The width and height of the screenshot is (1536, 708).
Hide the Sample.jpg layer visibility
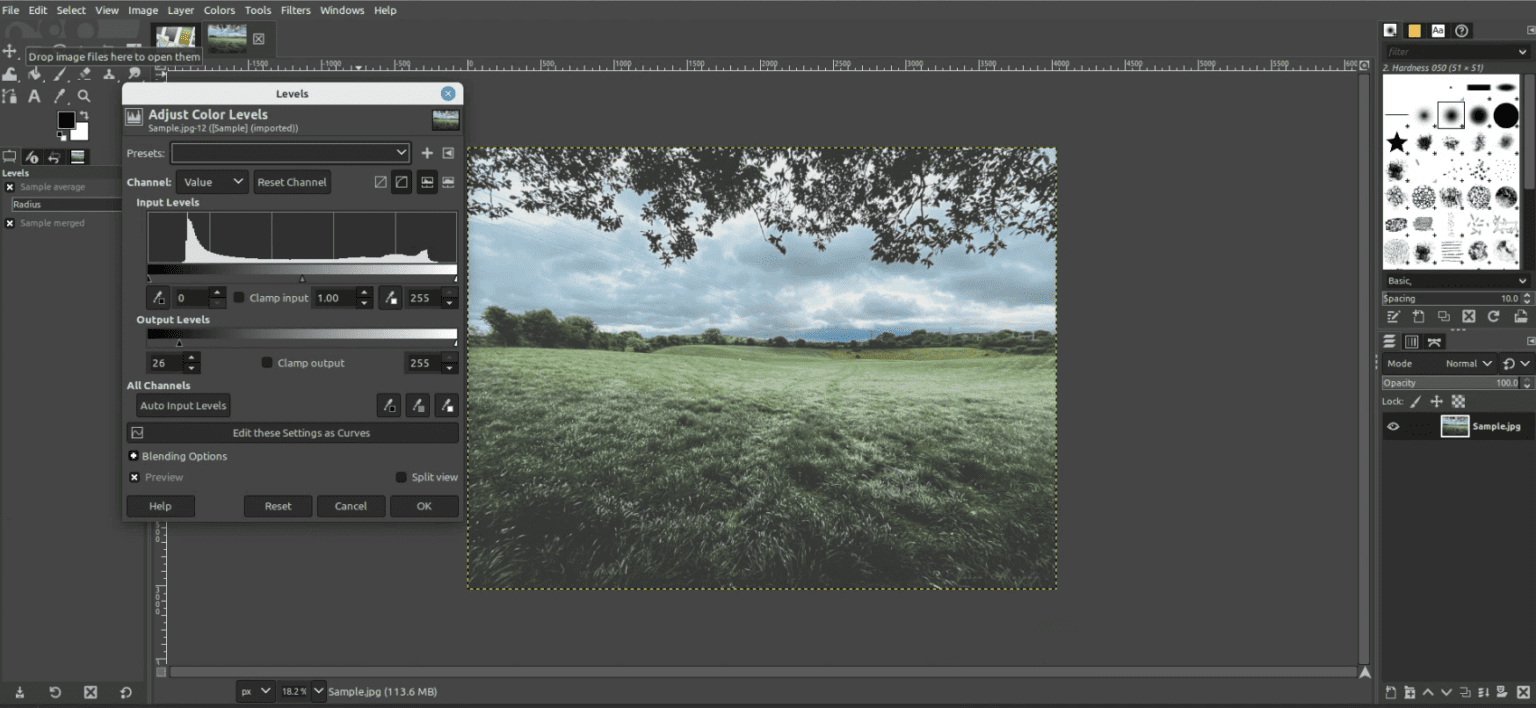click(x=1393, y=426)
